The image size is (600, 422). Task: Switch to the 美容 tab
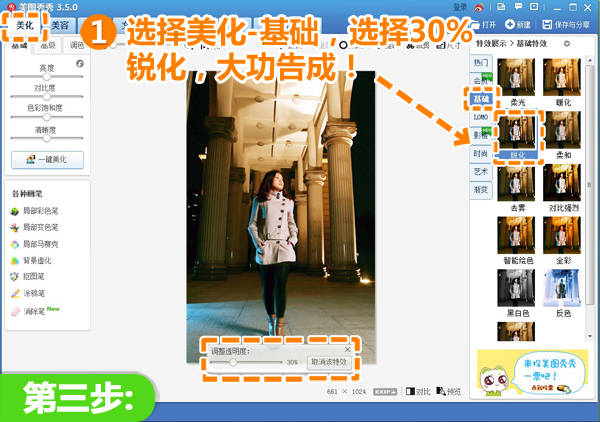(x=60, y=26)
